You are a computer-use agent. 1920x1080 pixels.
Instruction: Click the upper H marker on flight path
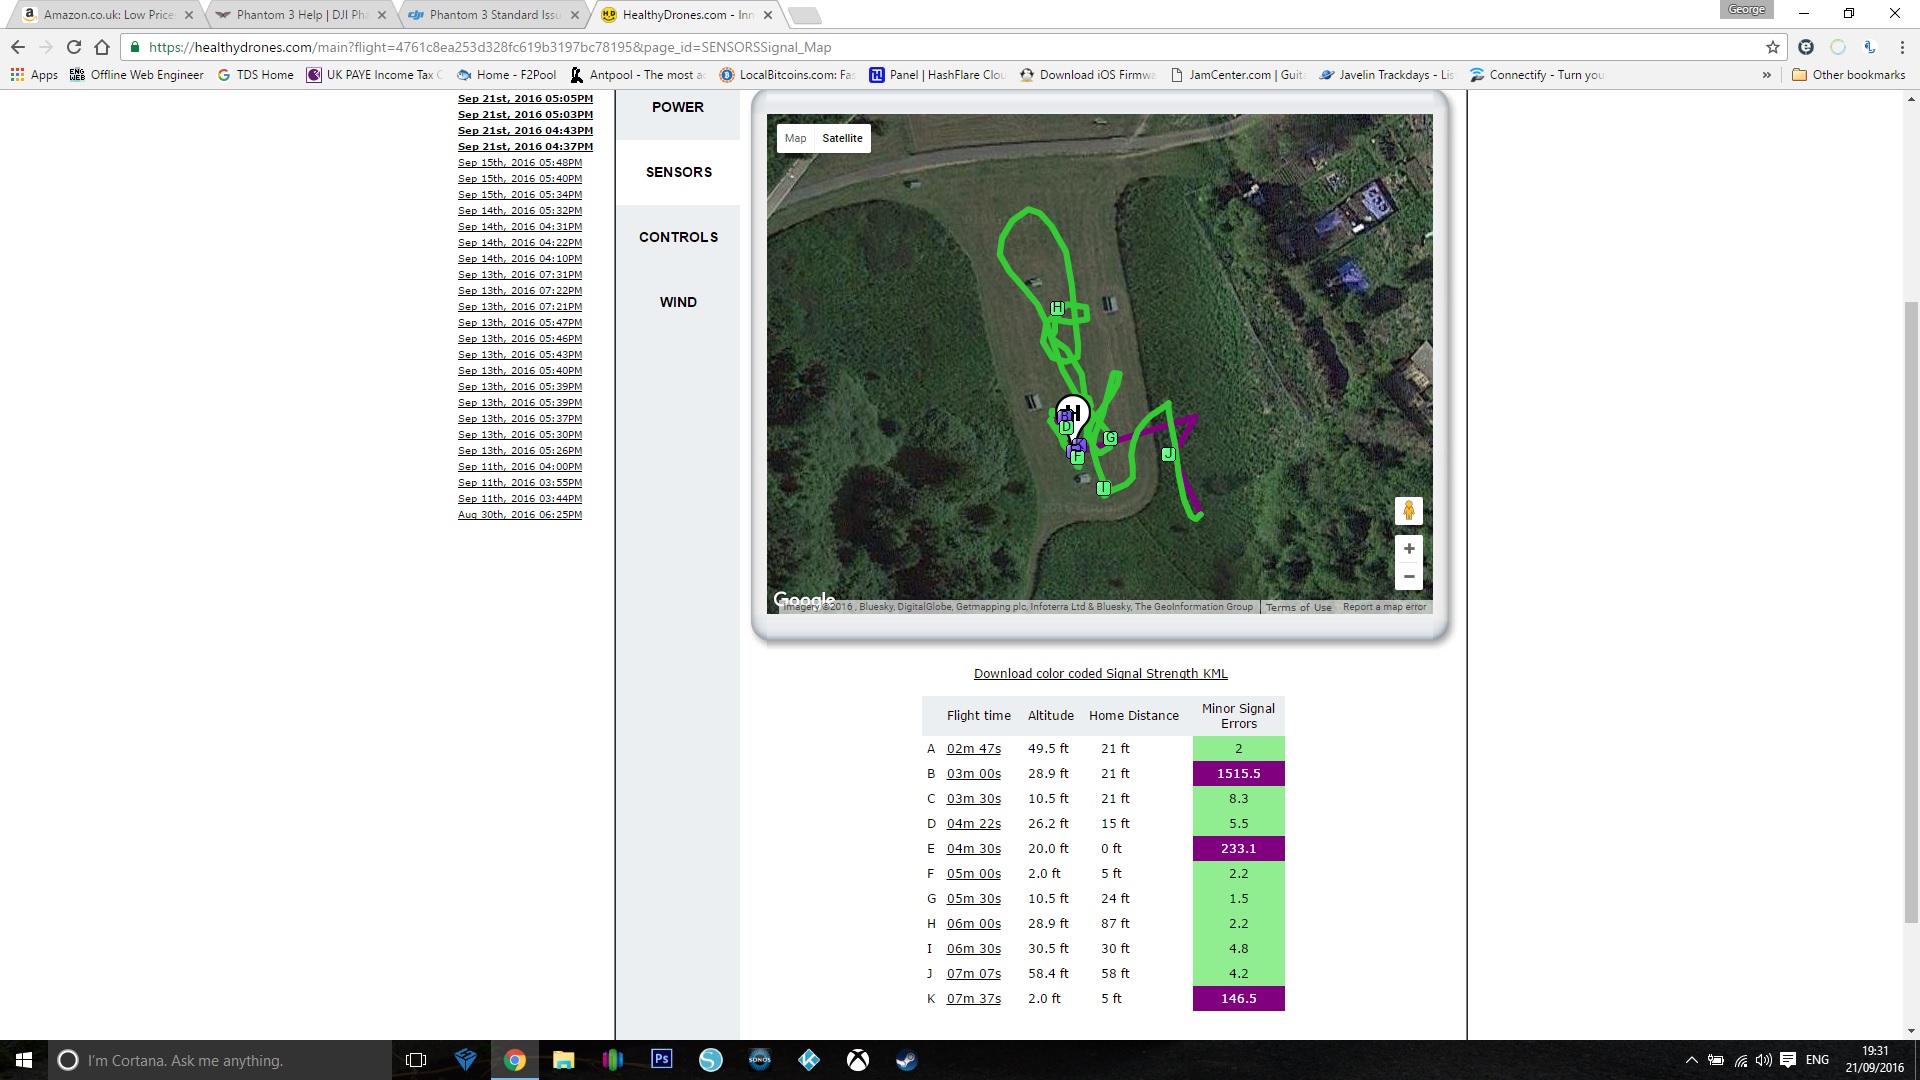[x=1057, y=309]
